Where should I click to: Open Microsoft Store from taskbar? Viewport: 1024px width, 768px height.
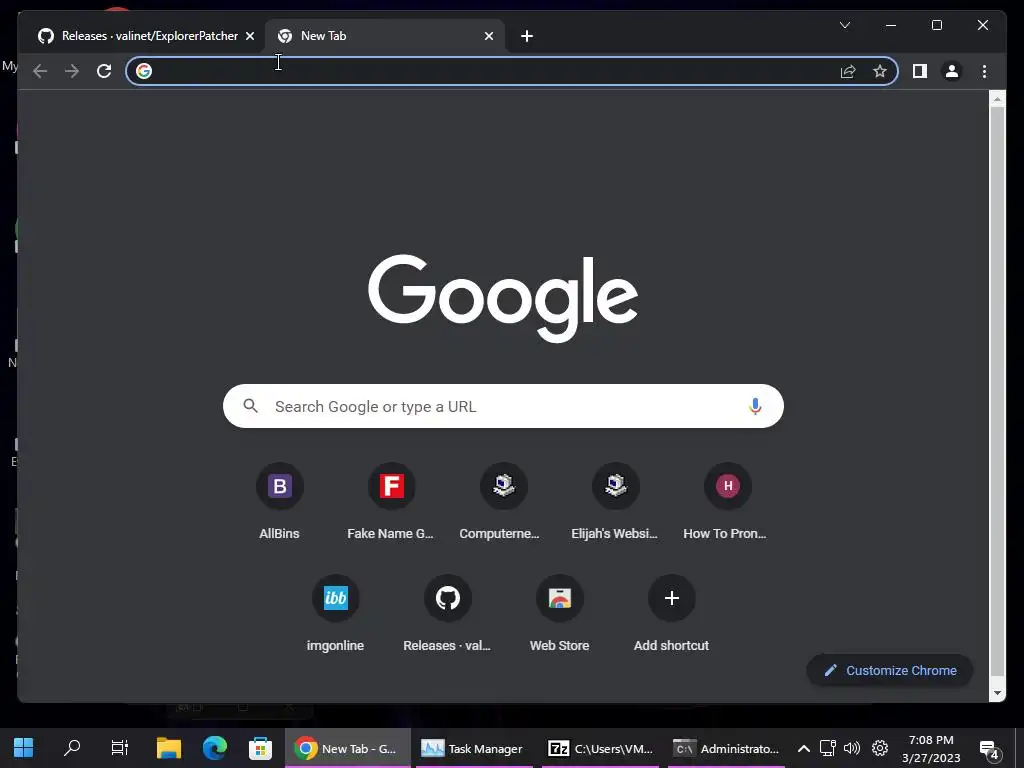(260, 748)
